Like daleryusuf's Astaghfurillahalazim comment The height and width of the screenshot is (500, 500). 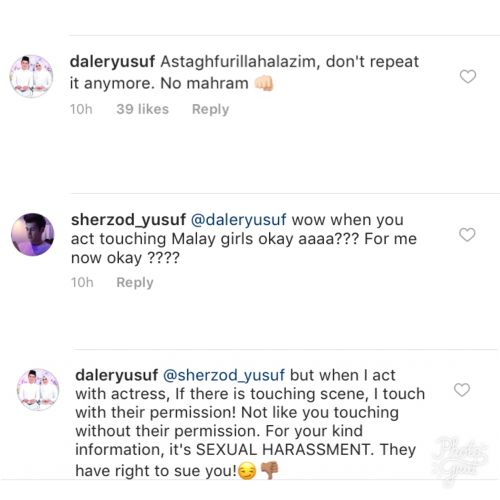click(468, 77)
